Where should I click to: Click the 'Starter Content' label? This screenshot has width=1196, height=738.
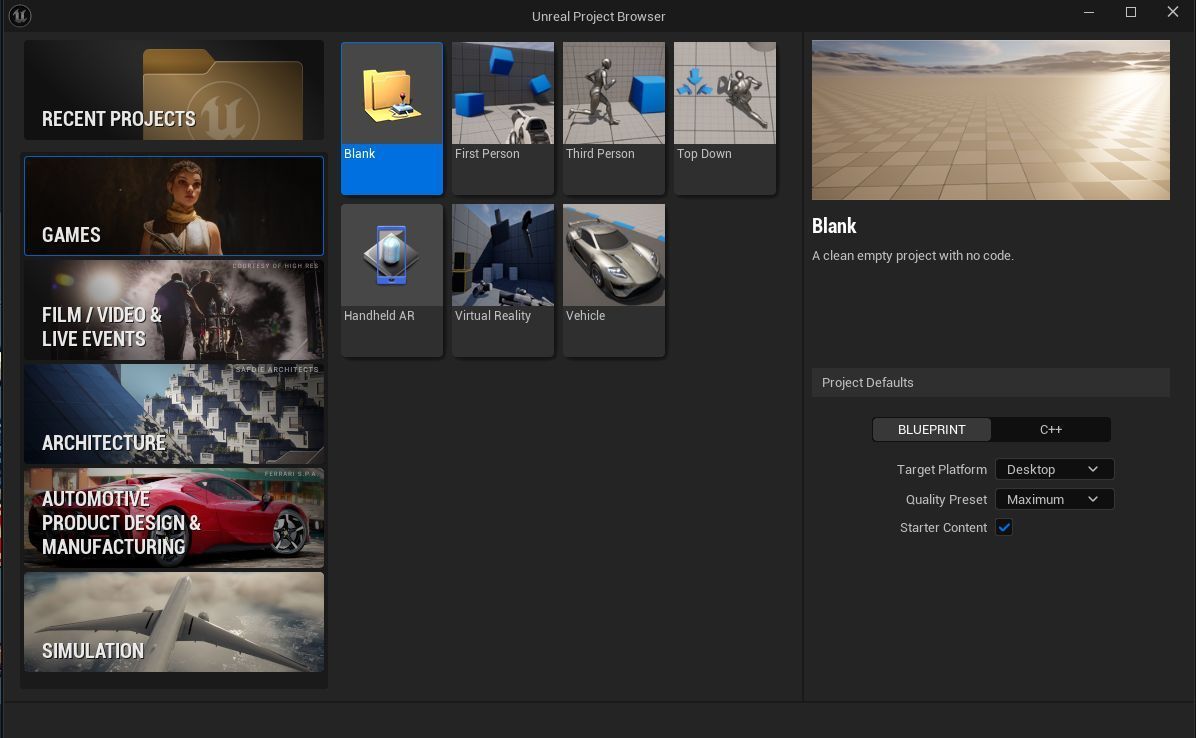point(943,528)
